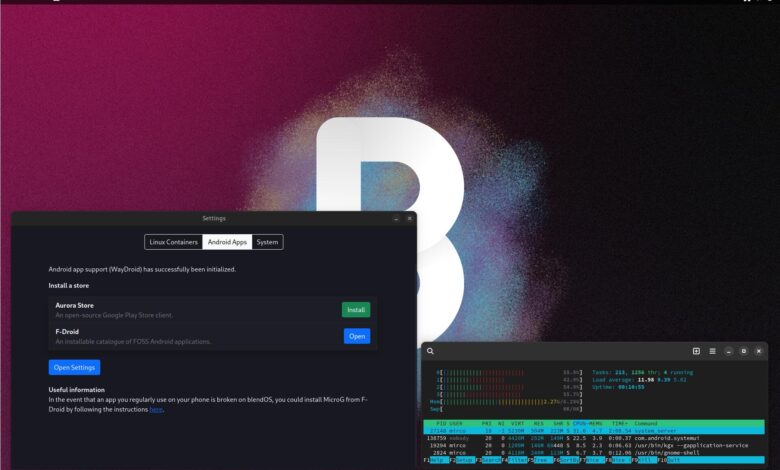
Task: Click the htop Load average readout
Action: point(639,379)
